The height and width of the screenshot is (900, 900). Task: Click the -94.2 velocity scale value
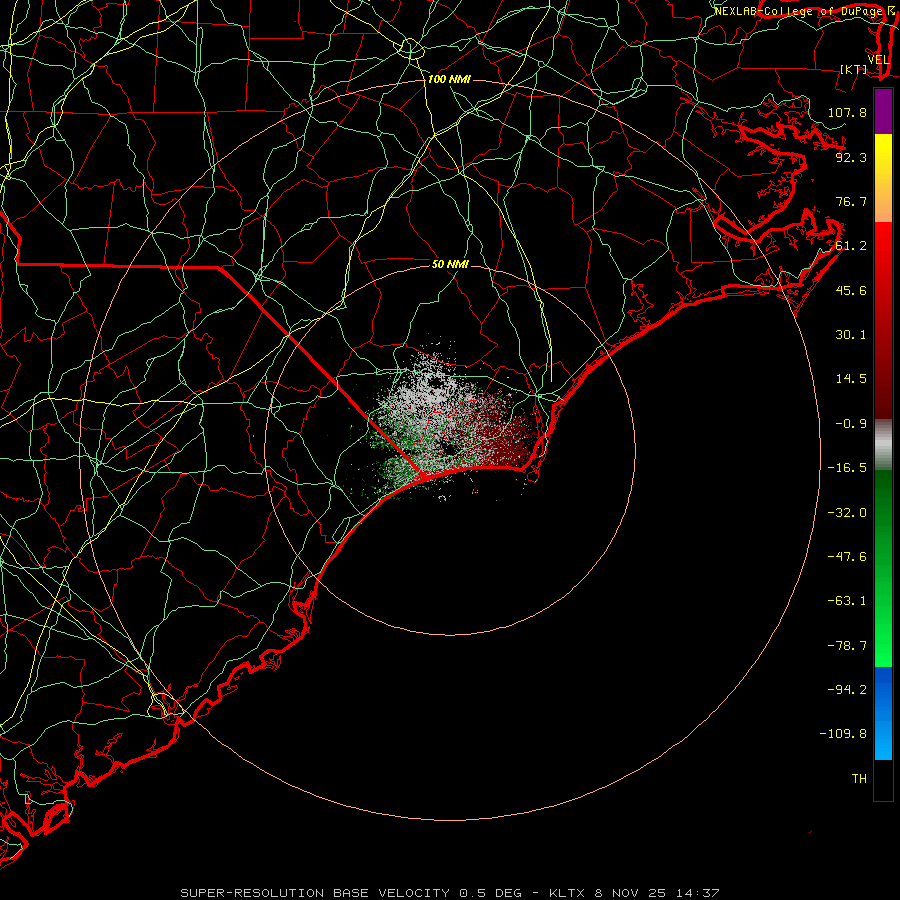tap(847, 689)
